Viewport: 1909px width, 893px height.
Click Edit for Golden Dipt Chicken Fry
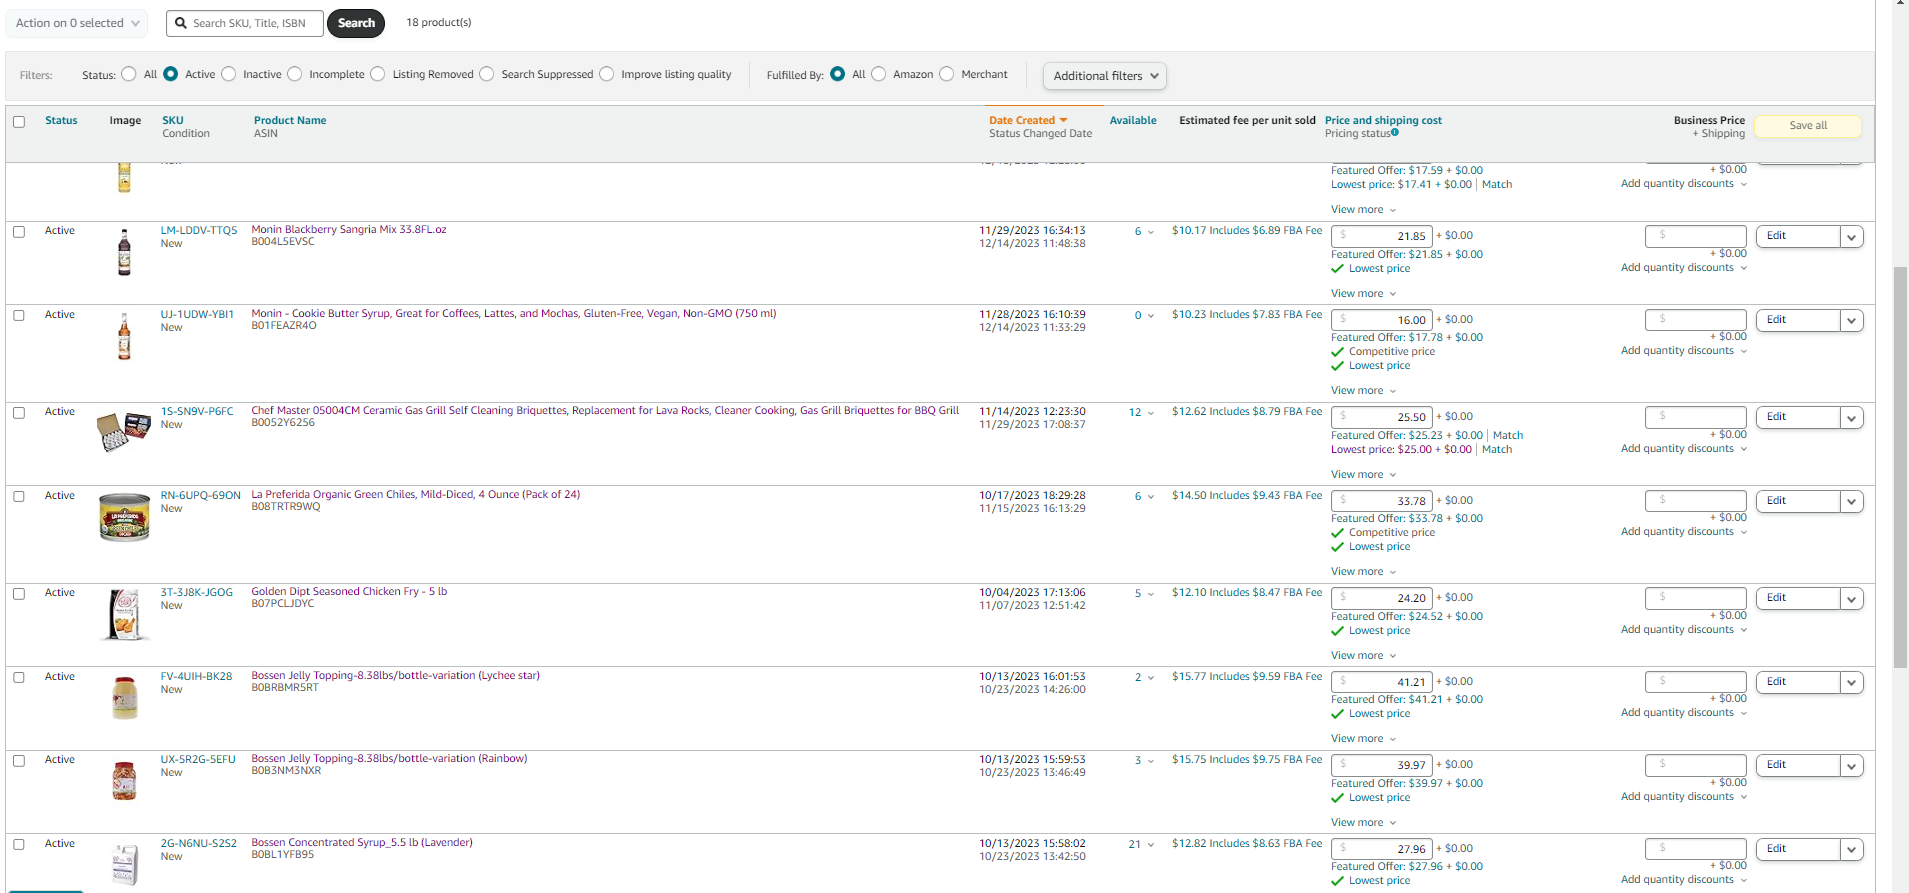point(1798,599)
